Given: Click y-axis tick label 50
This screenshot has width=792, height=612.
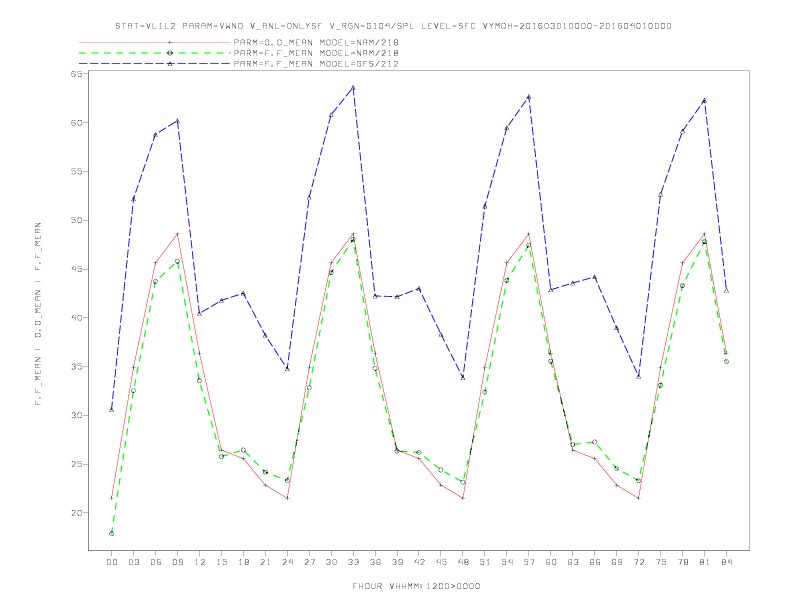Looking at the screenshot, I should (76, 221).
